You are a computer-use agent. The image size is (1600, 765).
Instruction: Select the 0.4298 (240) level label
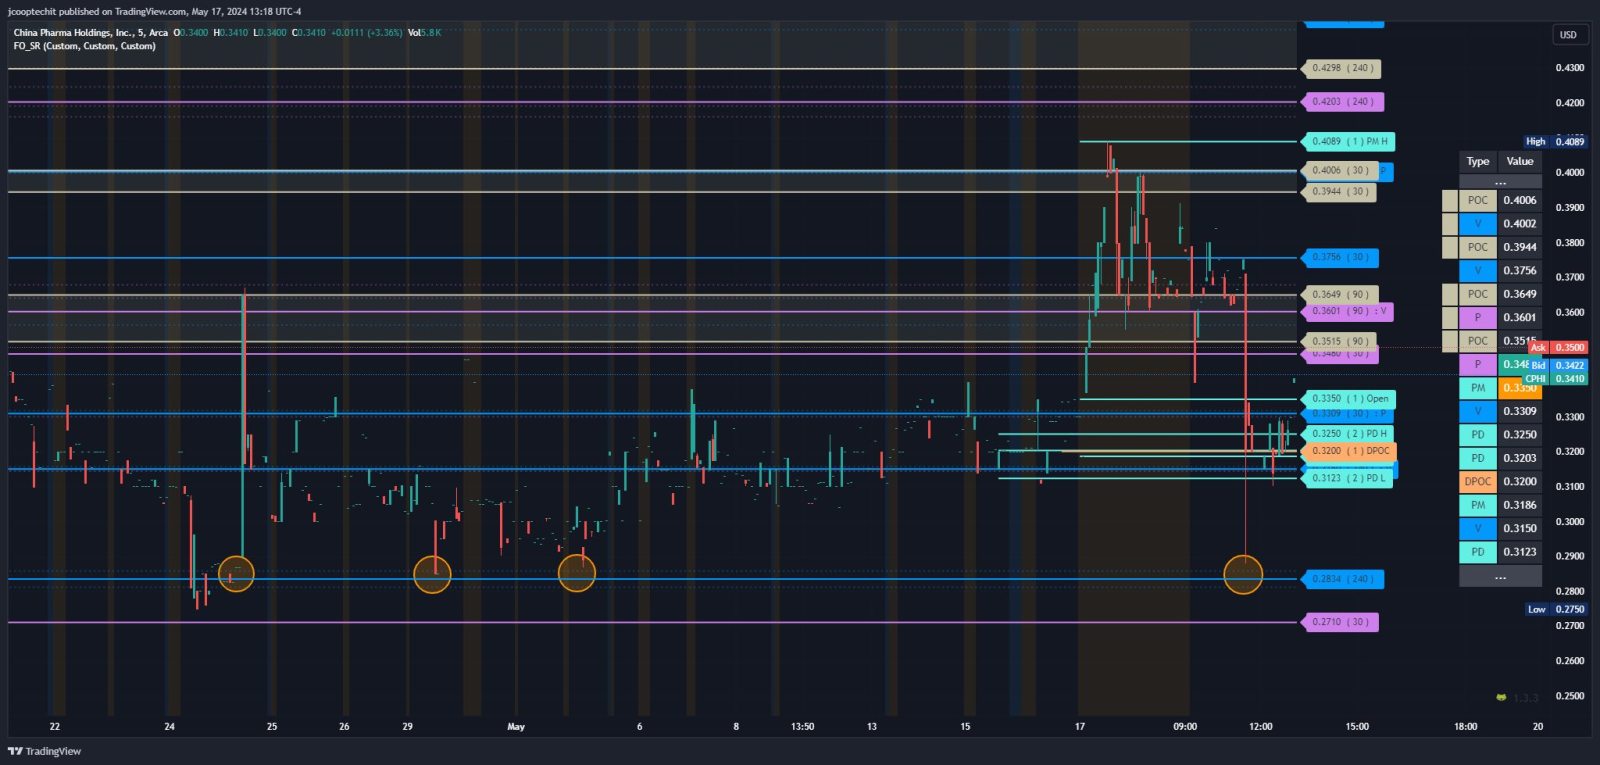point(1341,68)
